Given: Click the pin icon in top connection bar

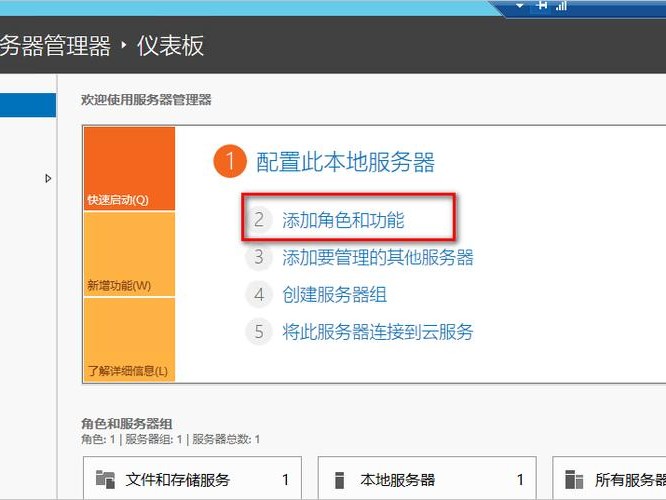Looking at the screenshot, I should (542, 6).
